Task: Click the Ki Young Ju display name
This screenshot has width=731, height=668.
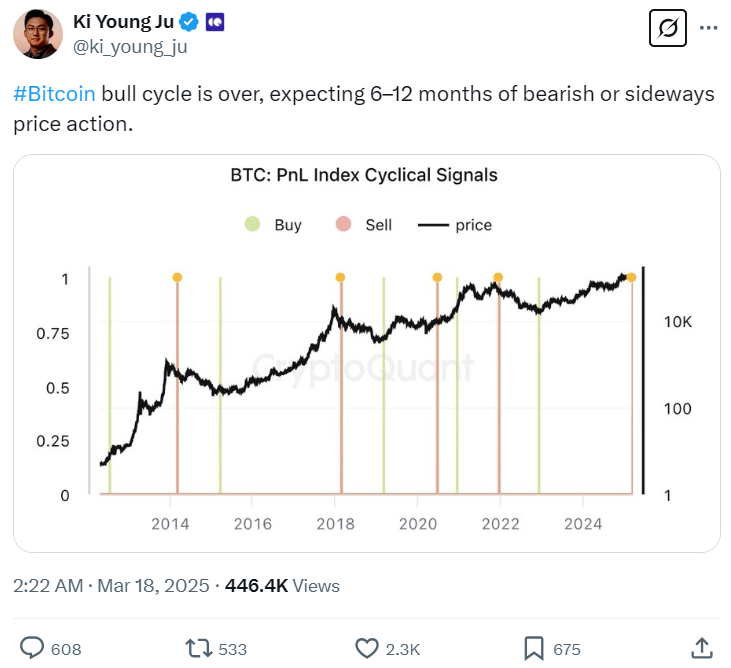Action: 123,22
